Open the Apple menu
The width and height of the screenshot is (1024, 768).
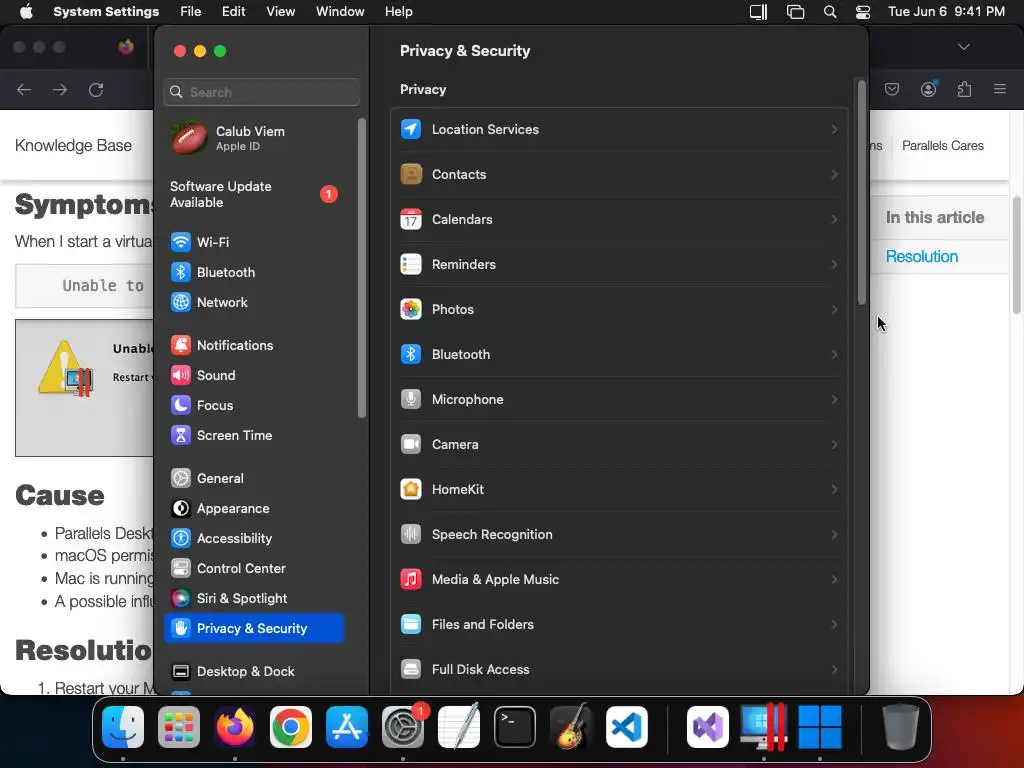[27, 12]
